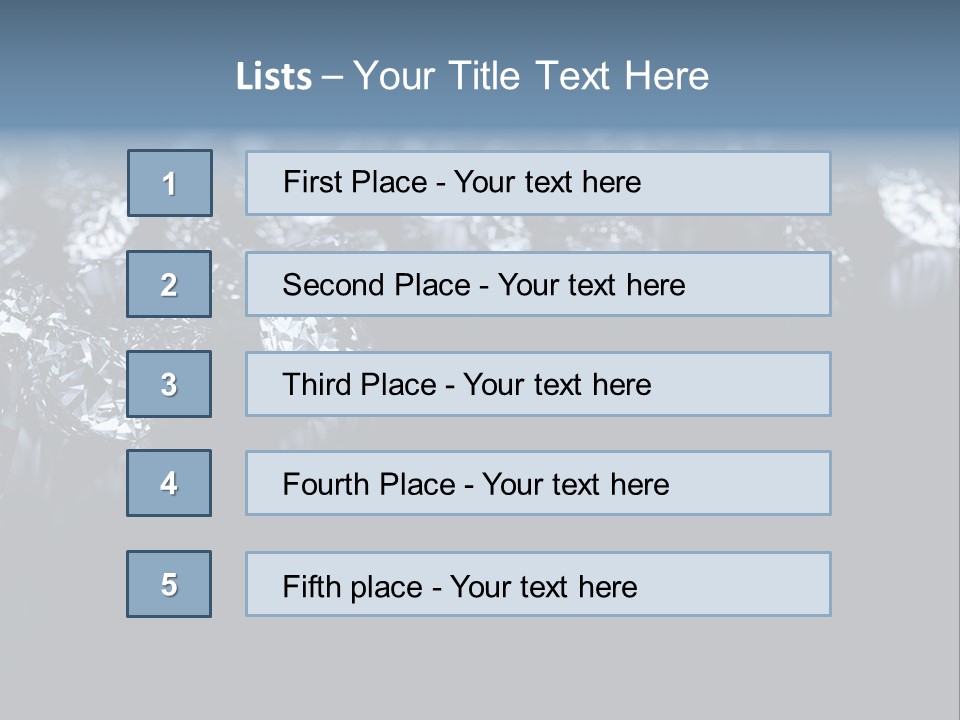Select the box numbered 3
This screenshot has height=720, width=960.
169,384
